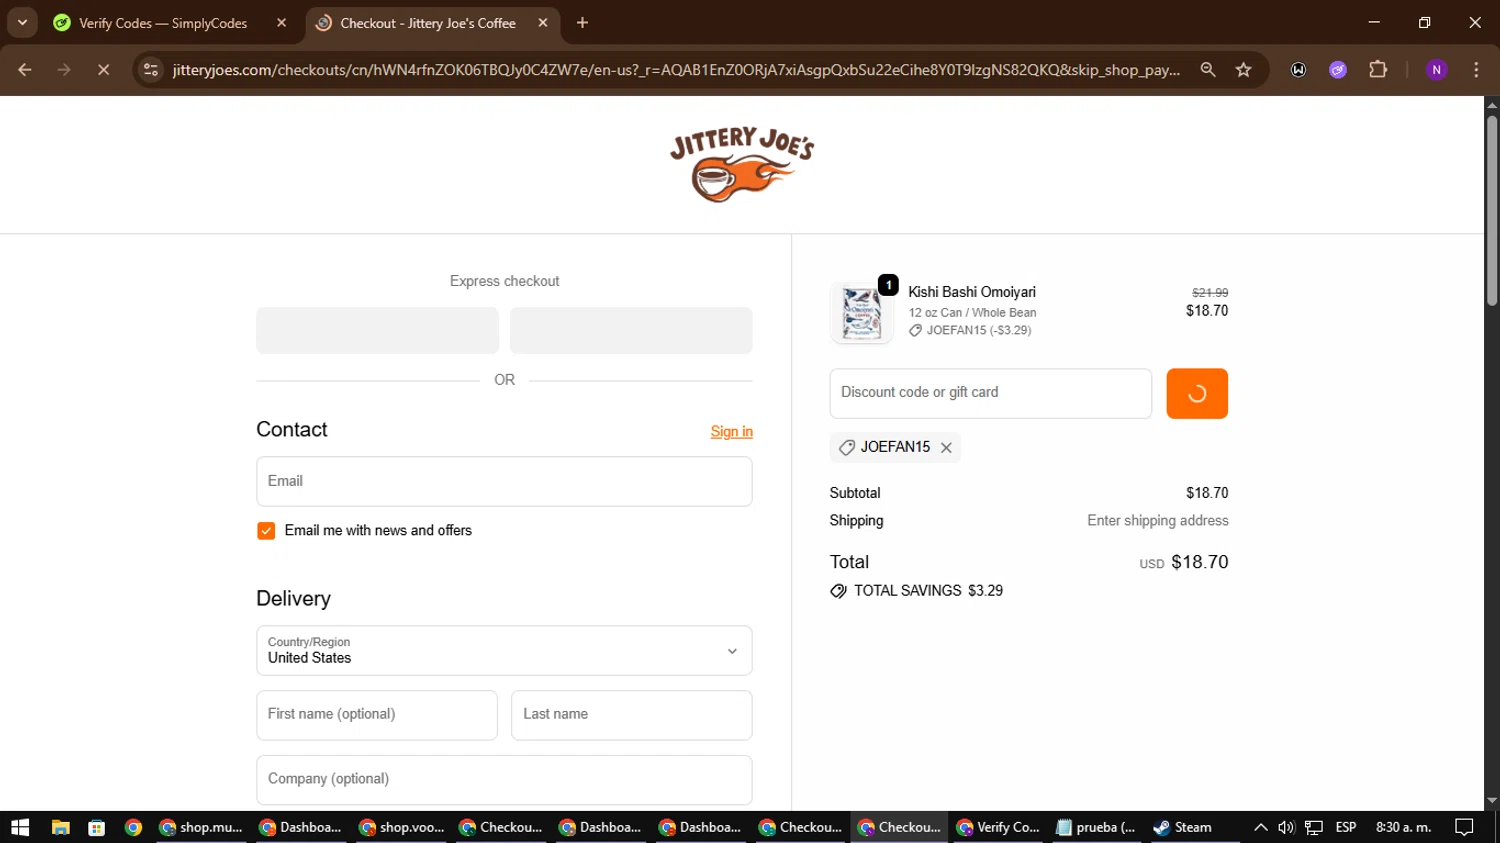Click the Discount code or gift card field
The height and width of the screenshot is (843, 1500).
(990, 393)
